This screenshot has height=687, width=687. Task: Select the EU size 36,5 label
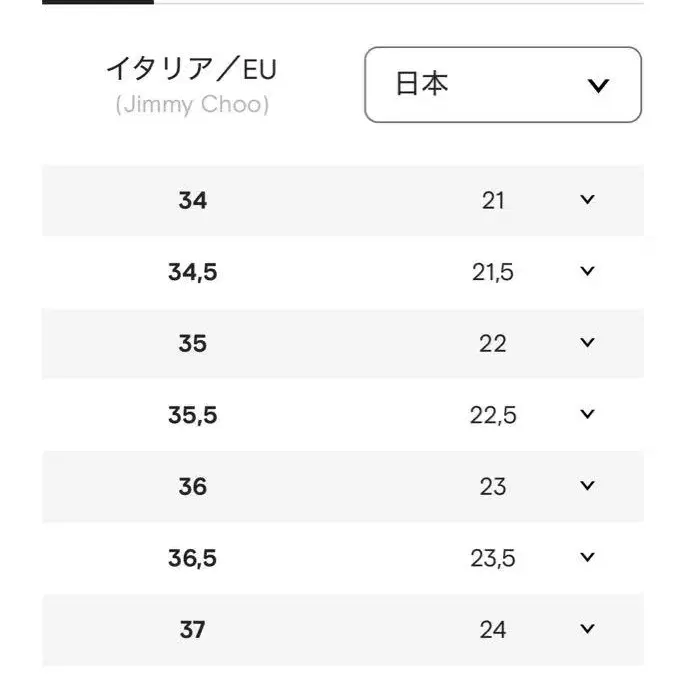[192, 558]
